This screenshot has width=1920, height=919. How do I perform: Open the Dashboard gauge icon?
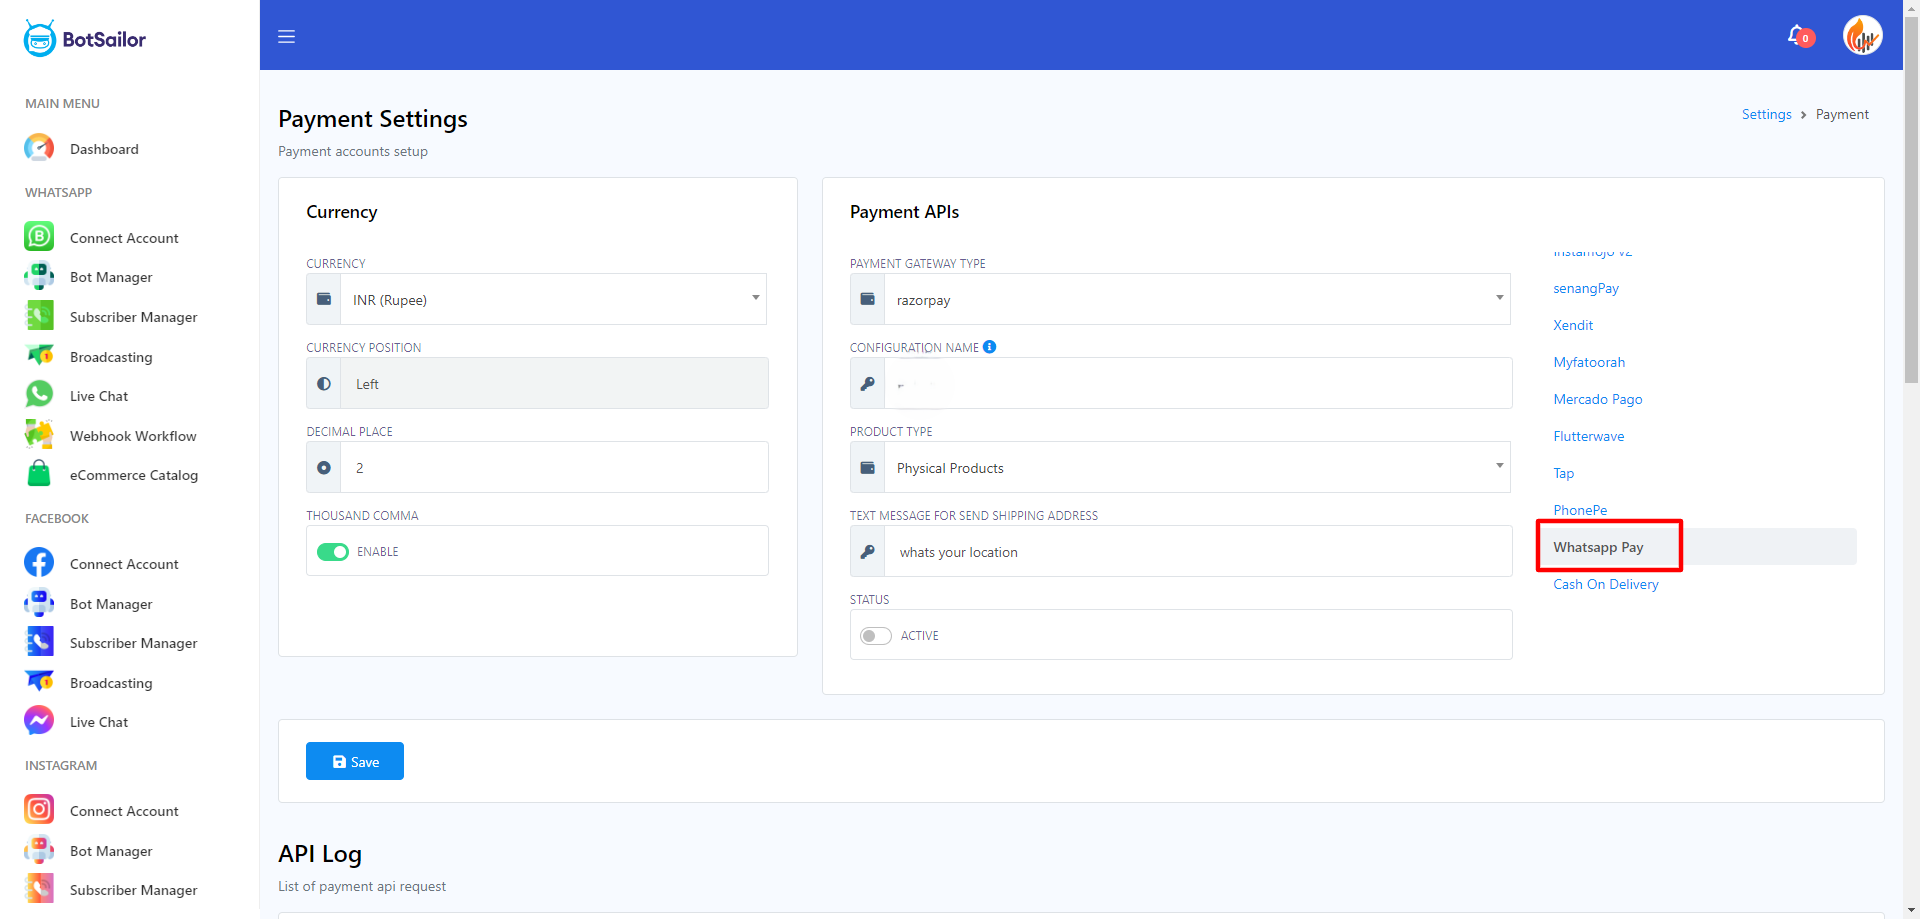39,148
